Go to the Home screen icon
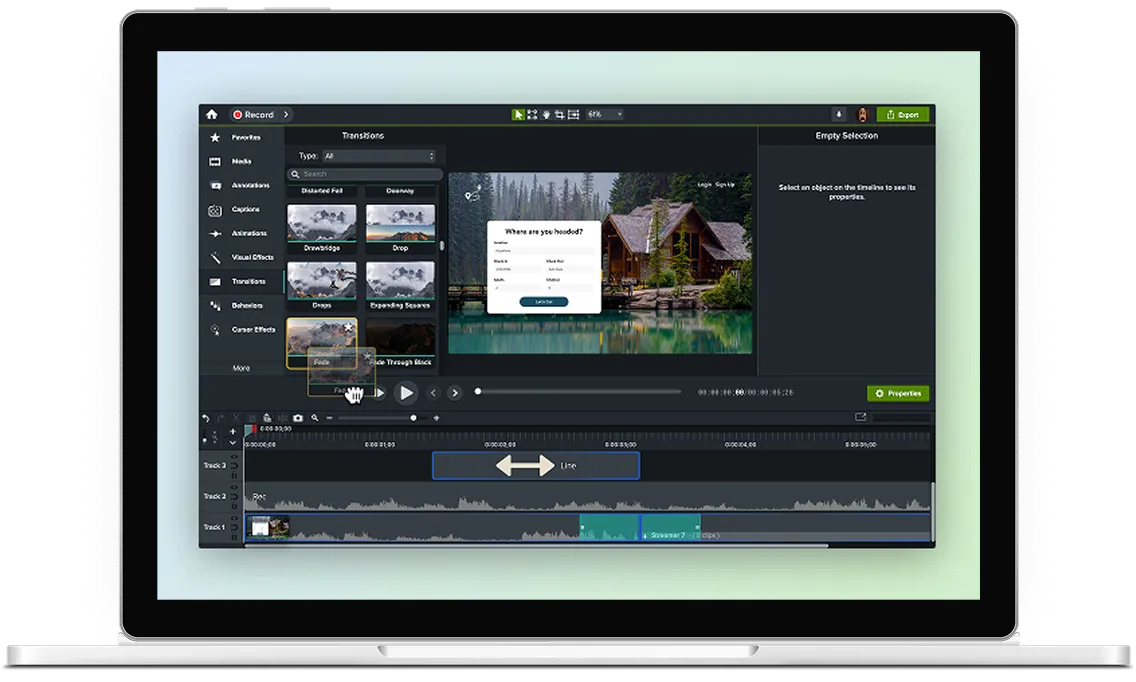 [x=212, y=115]
